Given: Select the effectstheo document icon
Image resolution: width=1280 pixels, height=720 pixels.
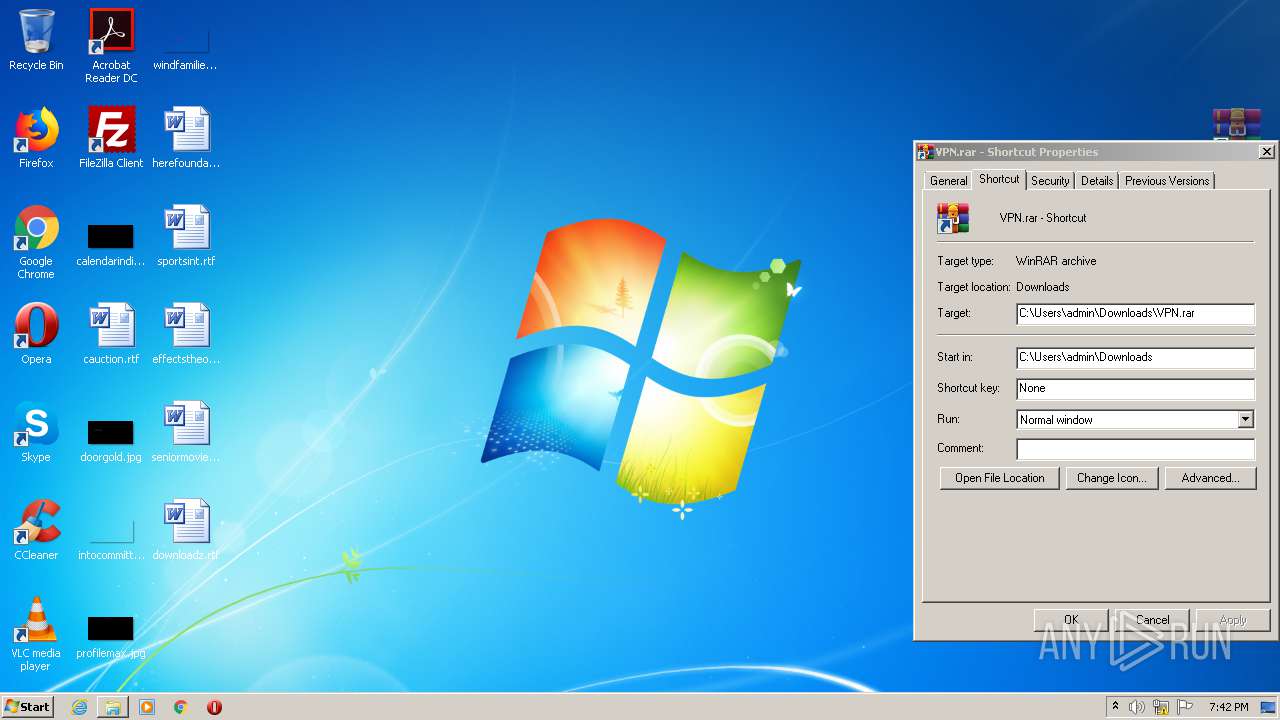Looking at the screenshot, I should (186, 334).
